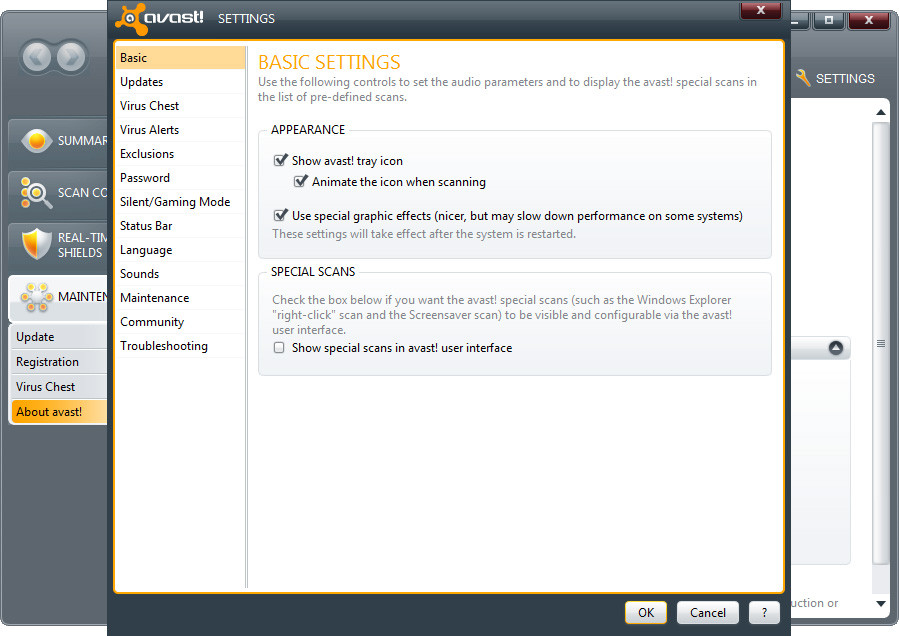Uncheck Show avast! tray icon
The image size is (899, 636).
(x=280, y=160)
